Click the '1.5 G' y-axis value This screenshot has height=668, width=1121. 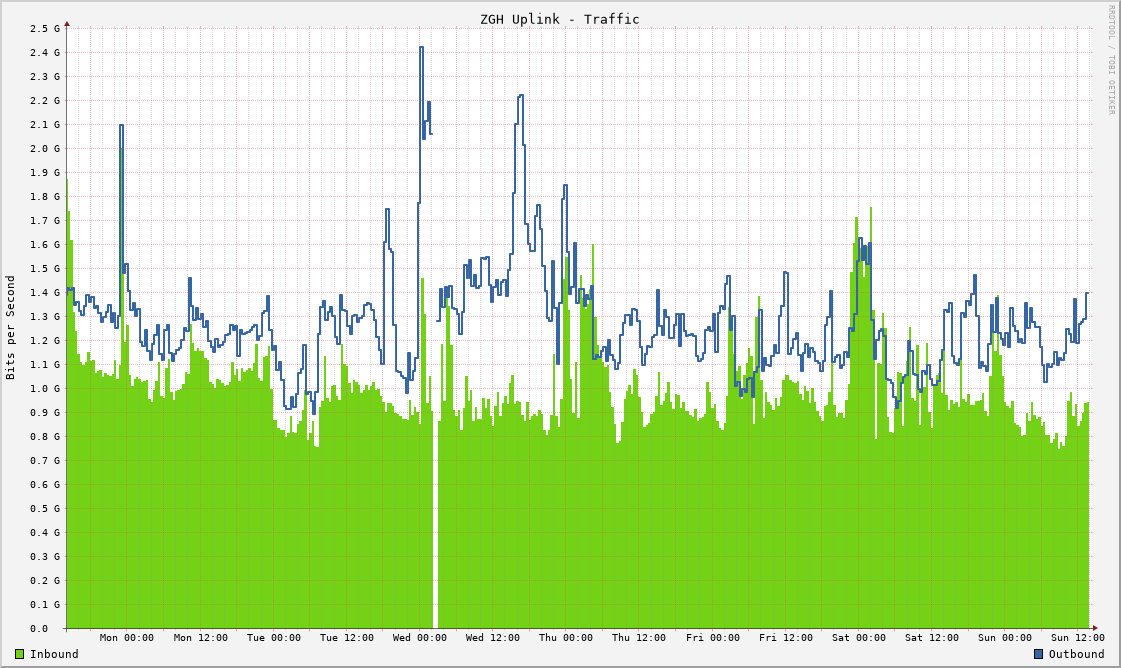tap(45, 268)
